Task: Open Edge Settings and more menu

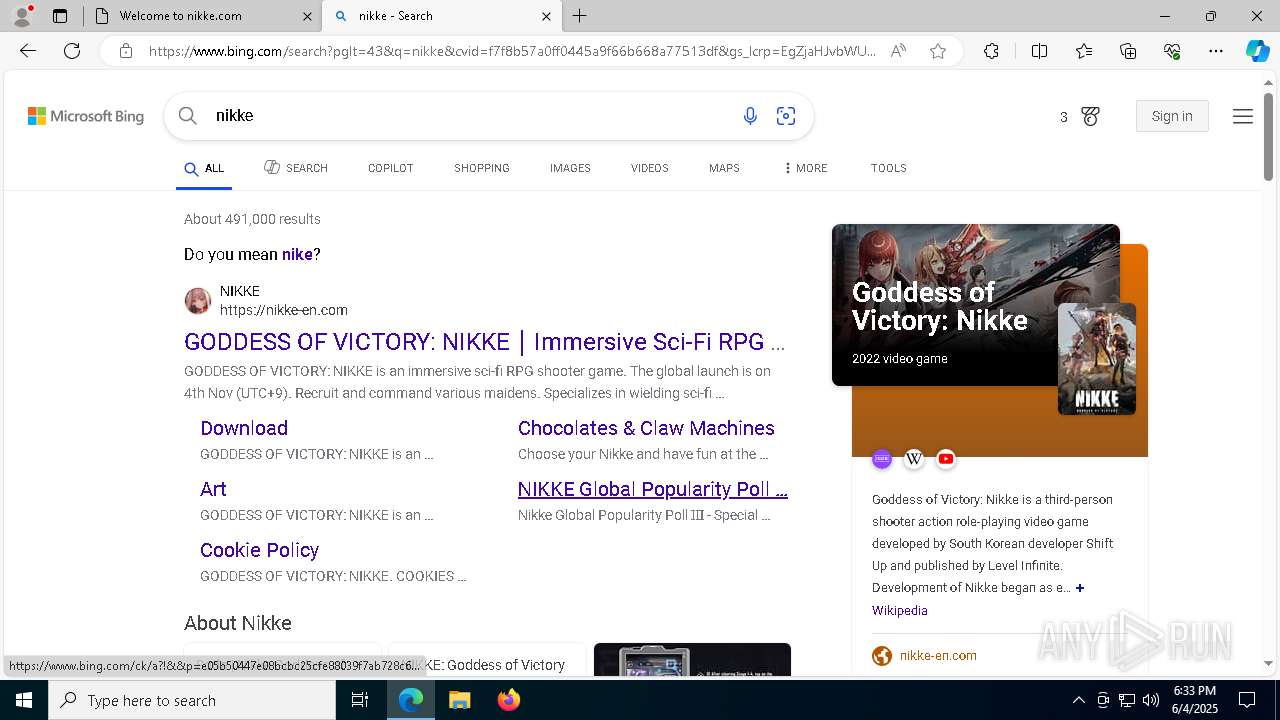Action: coord(1216,51)
